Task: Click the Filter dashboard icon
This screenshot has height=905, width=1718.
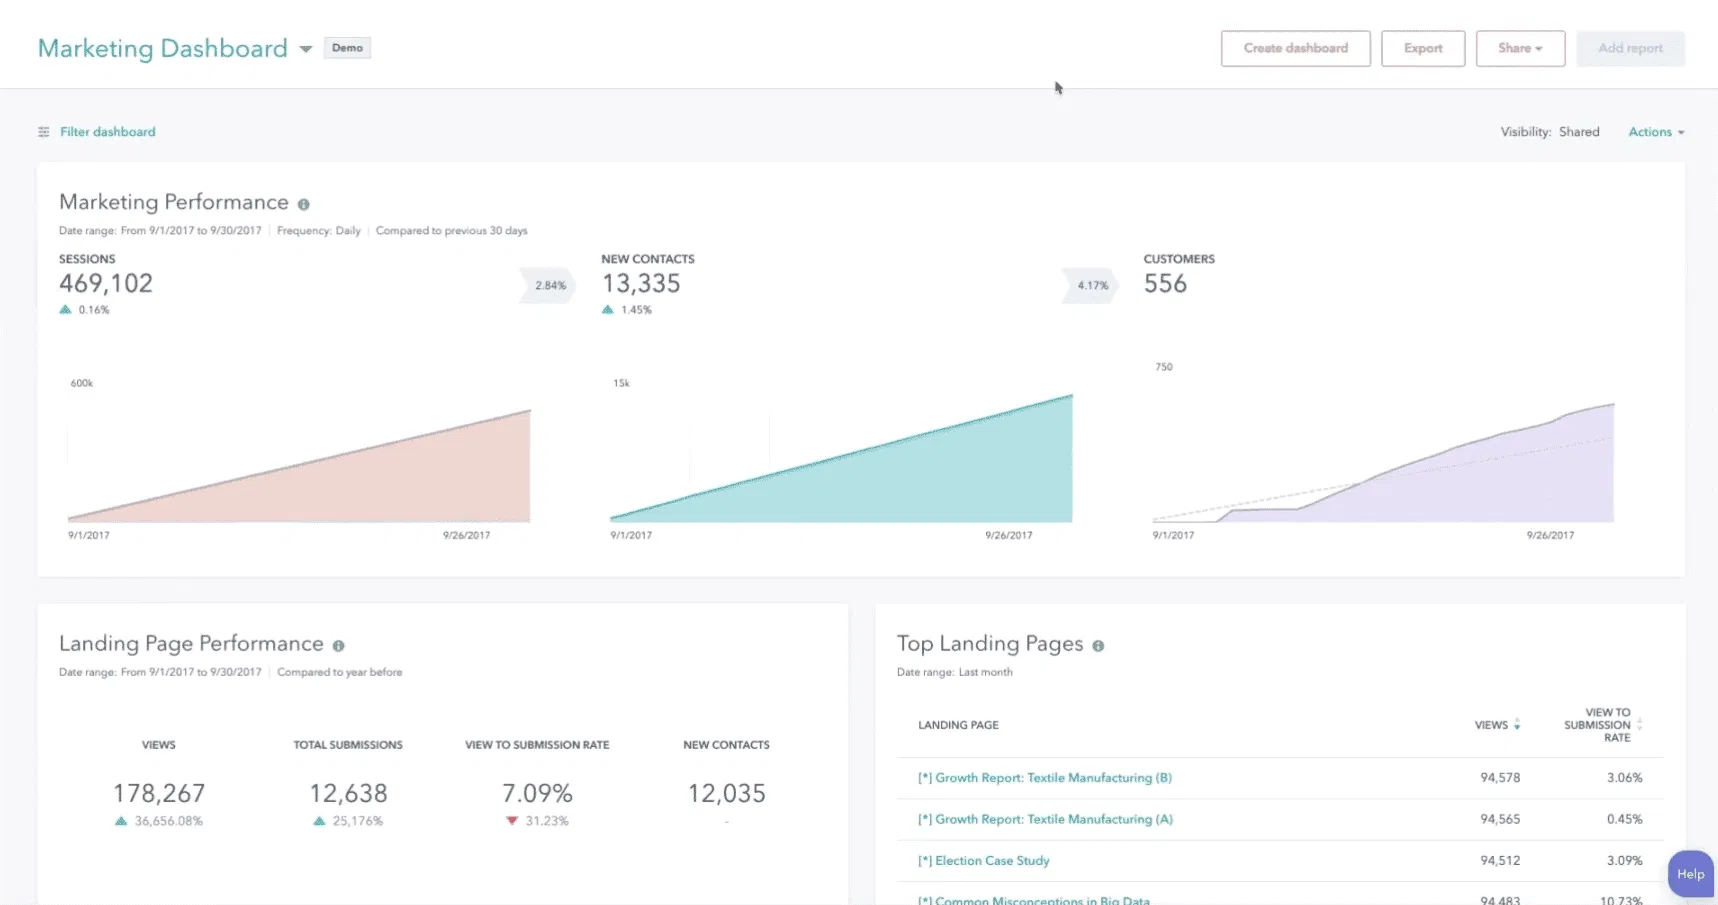Action: click(x=43, y=132)
